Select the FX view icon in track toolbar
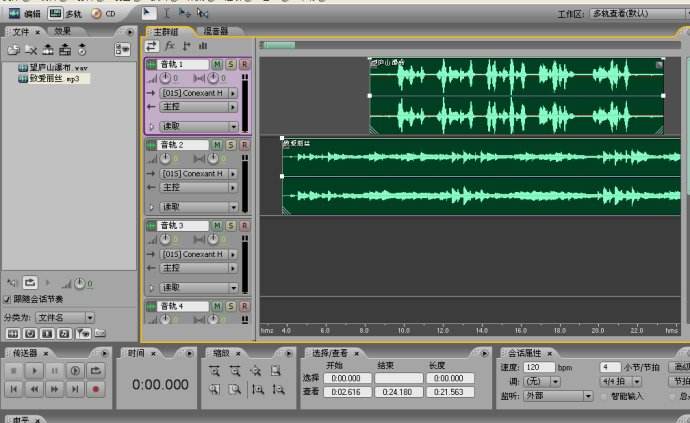Viewport: 690px width, 423px height. 169,46
